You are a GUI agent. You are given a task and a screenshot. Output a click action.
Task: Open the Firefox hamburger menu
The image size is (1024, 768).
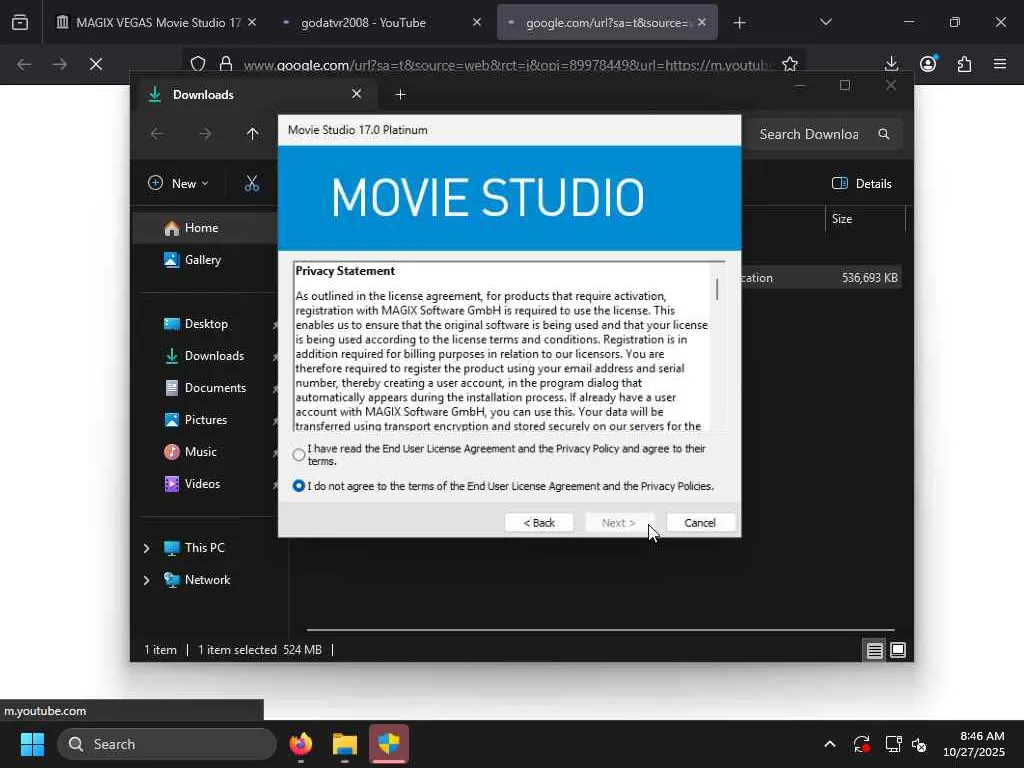pyautogui.click(x=1000, y=64)
